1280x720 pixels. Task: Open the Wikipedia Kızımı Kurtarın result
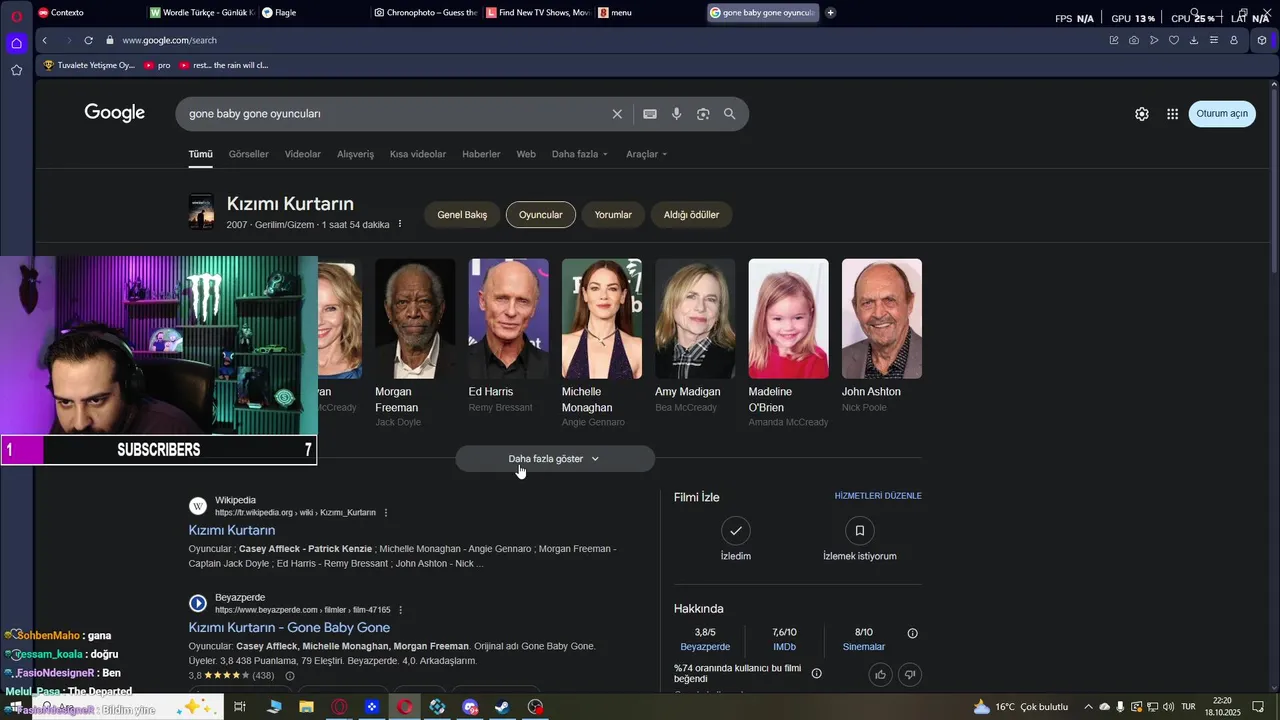point(232,530)
